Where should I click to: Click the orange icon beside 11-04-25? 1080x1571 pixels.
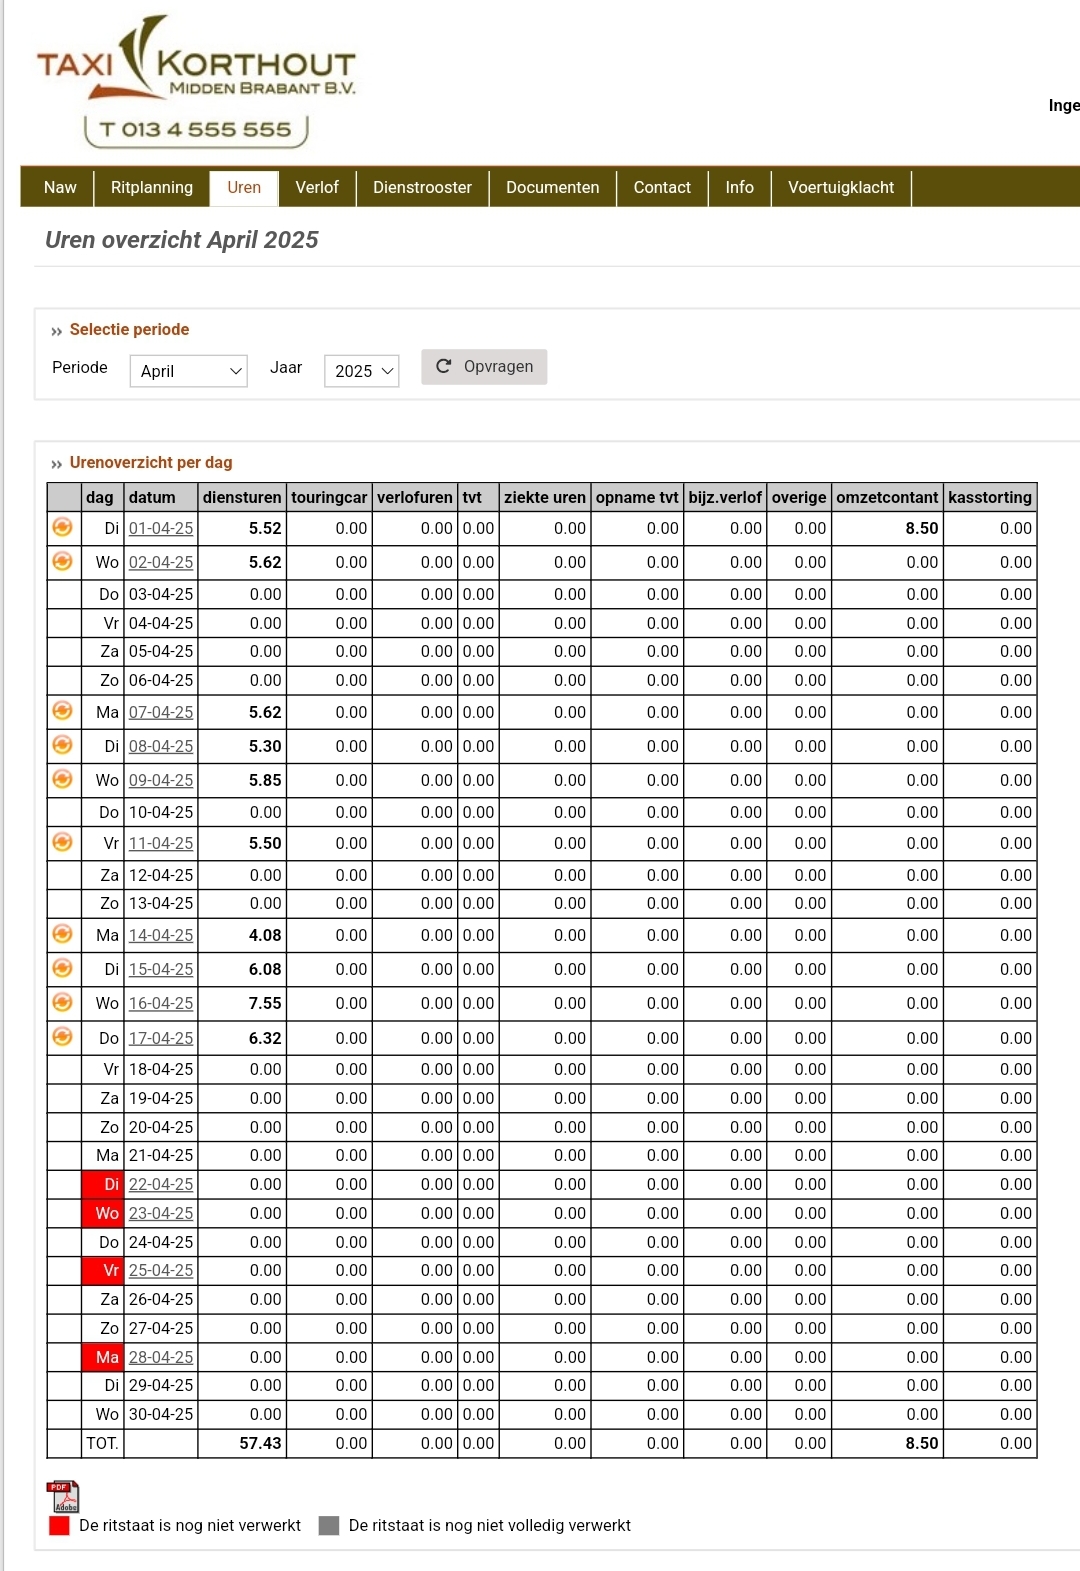point(62,842)
